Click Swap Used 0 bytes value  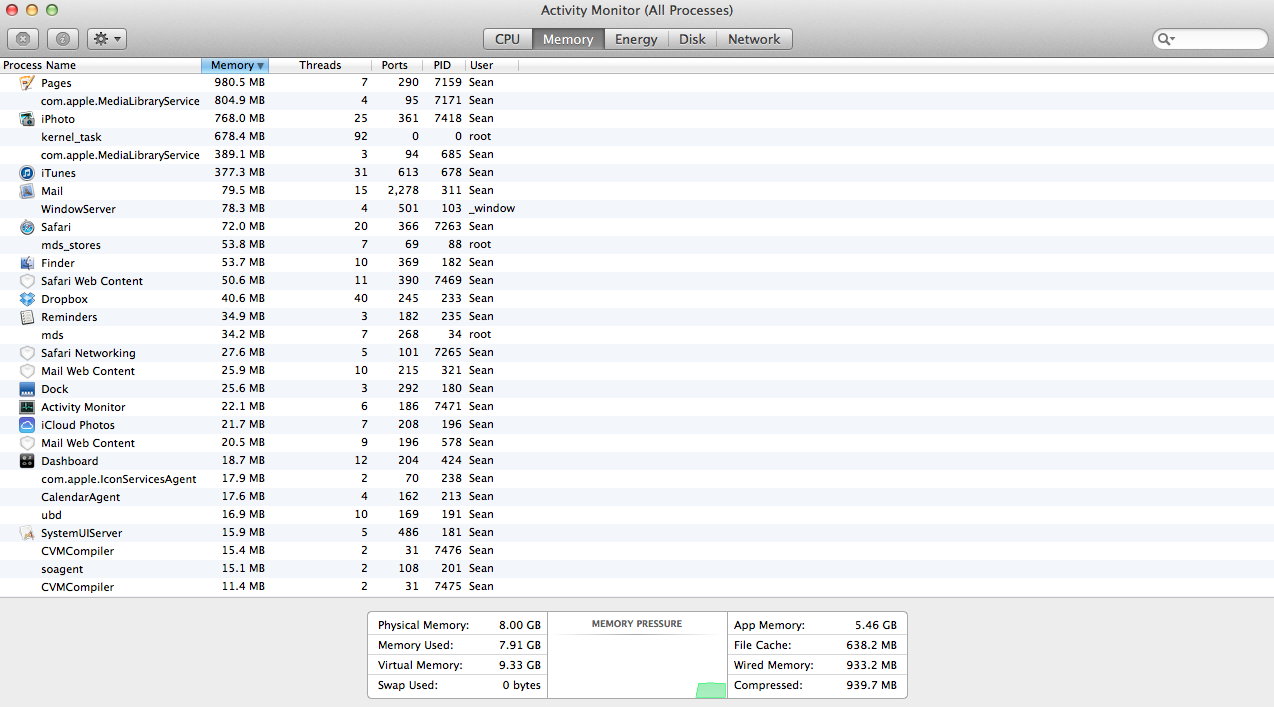point(522,685)
